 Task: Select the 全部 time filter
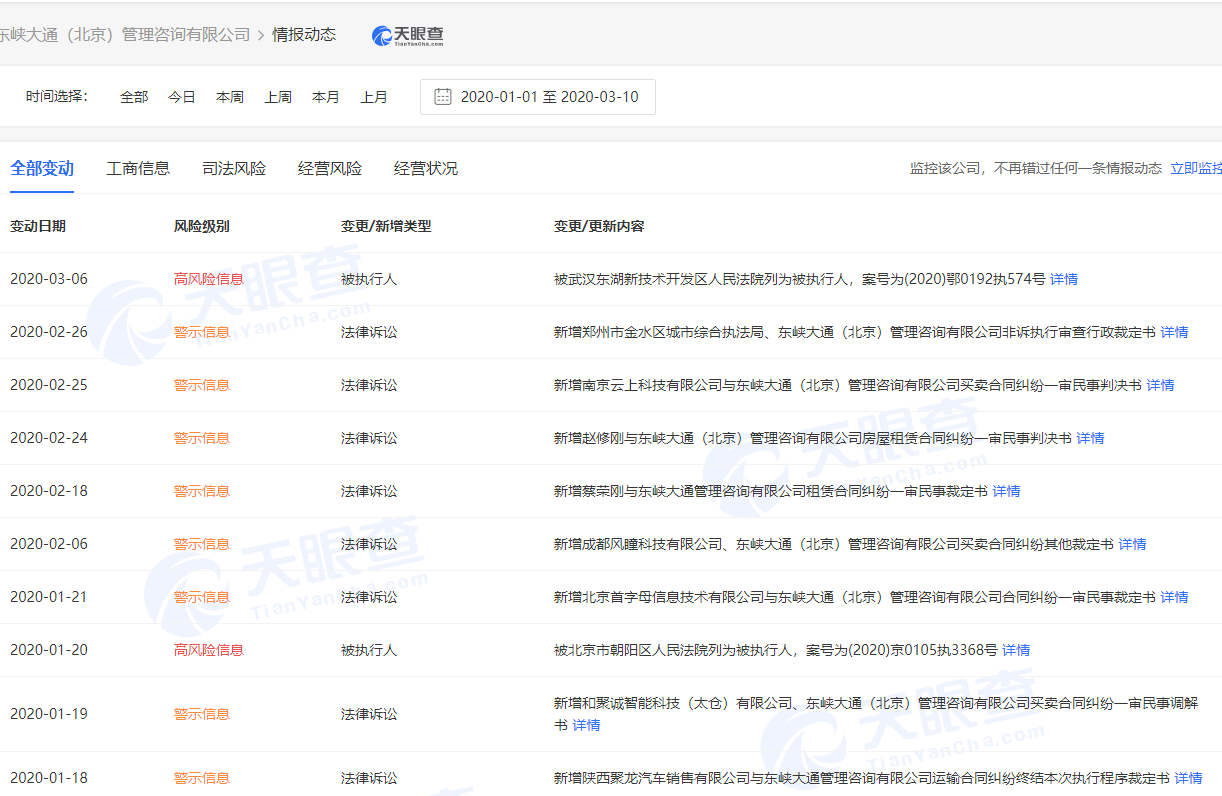[x=134, y=97]
